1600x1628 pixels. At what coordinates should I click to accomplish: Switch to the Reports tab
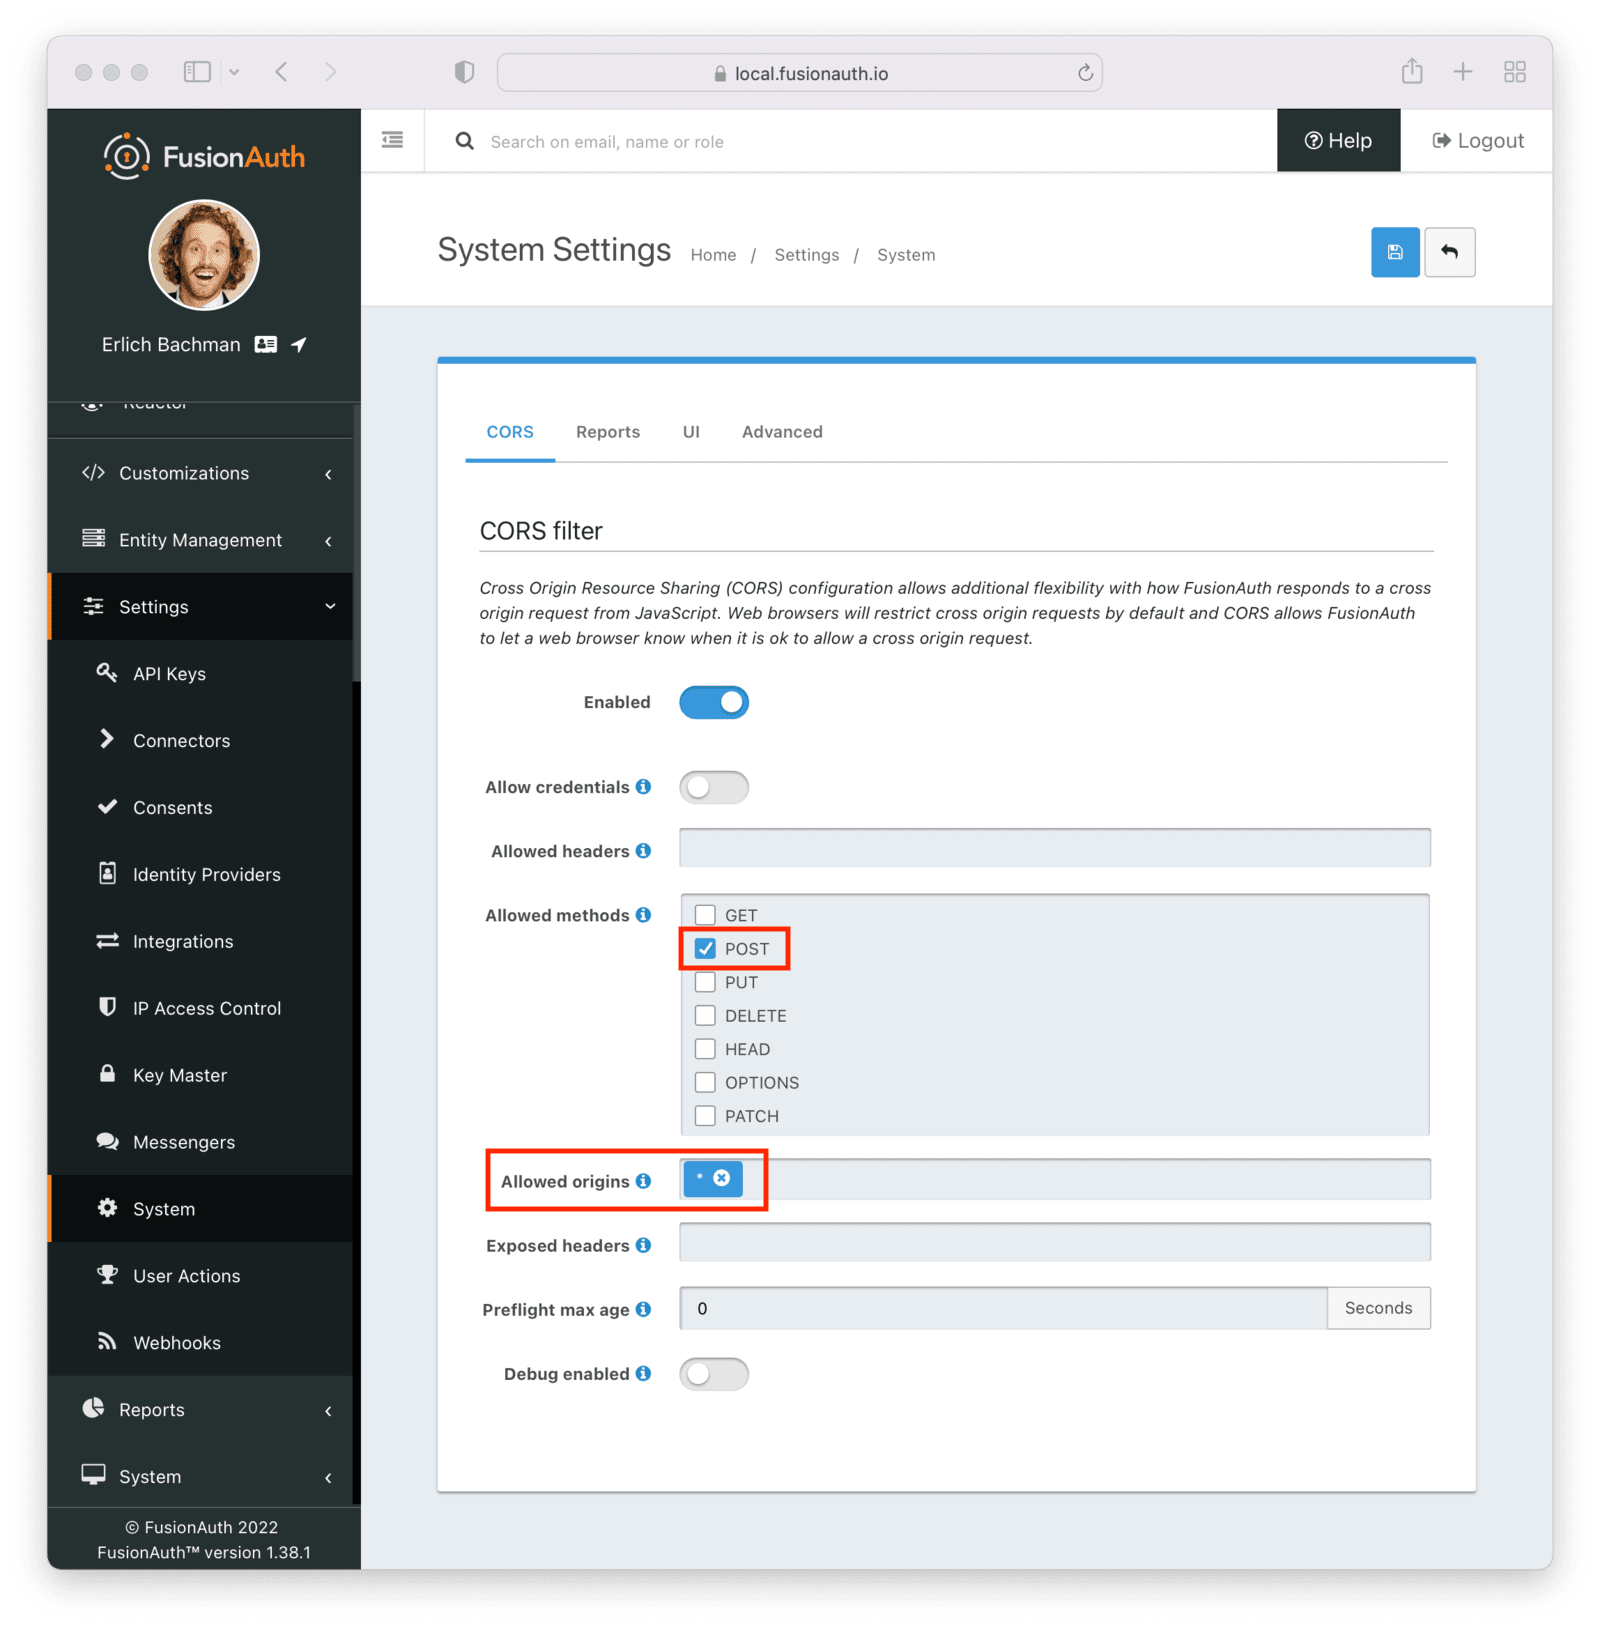pos(608,432)
